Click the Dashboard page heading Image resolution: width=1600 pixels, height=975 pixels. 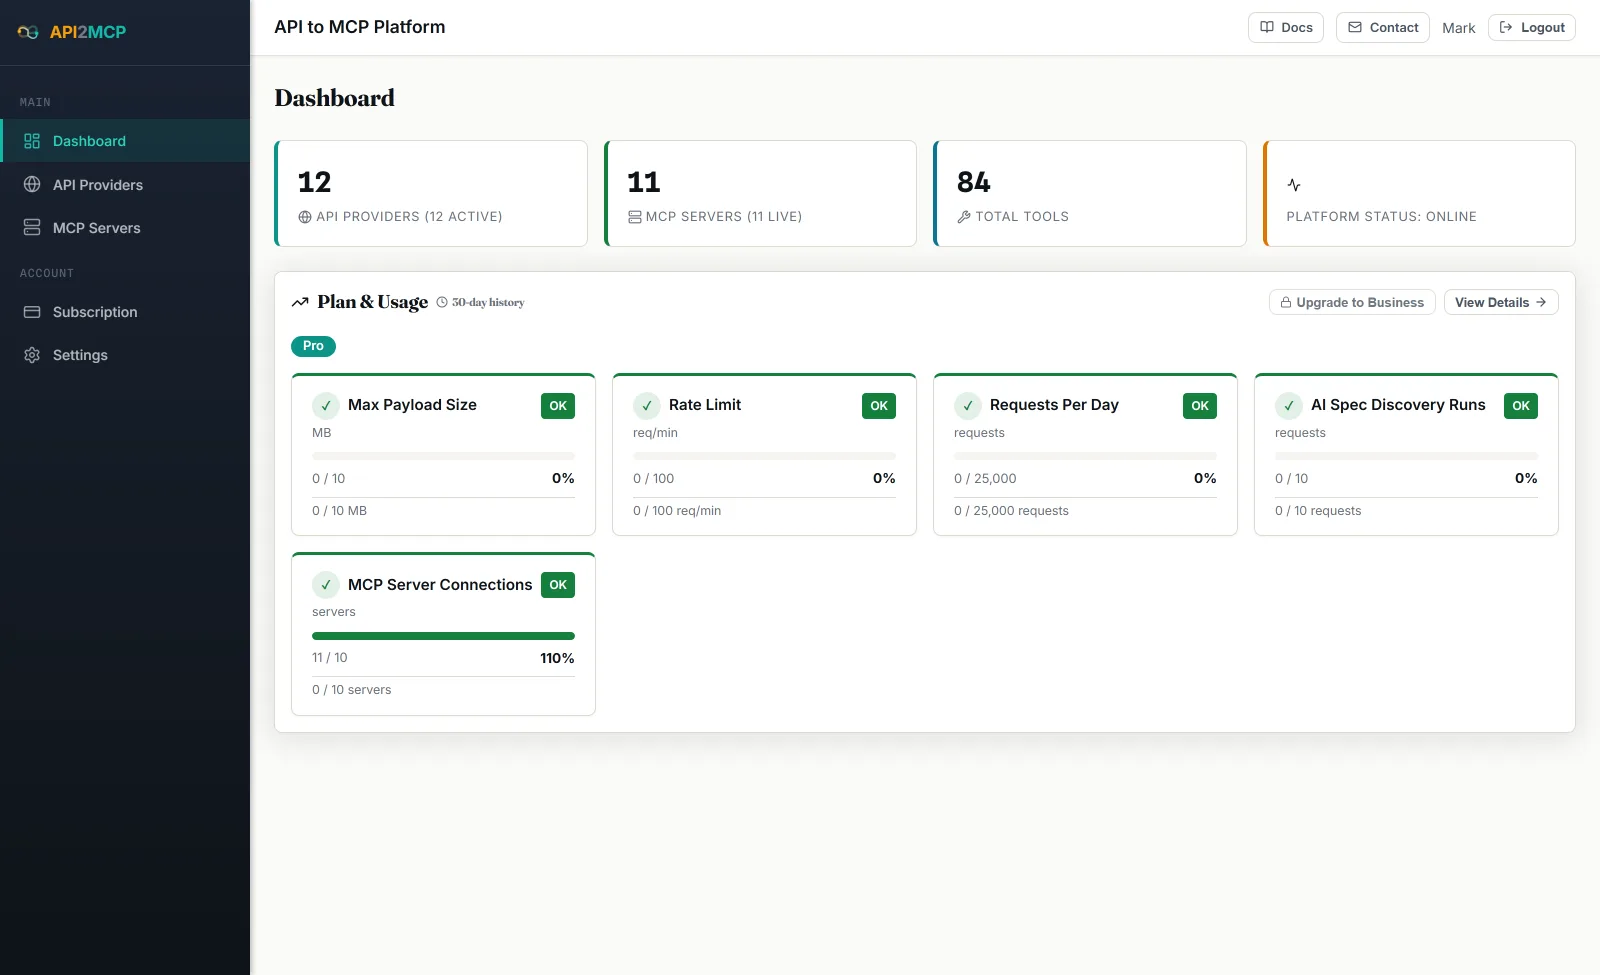coord(334,98)
